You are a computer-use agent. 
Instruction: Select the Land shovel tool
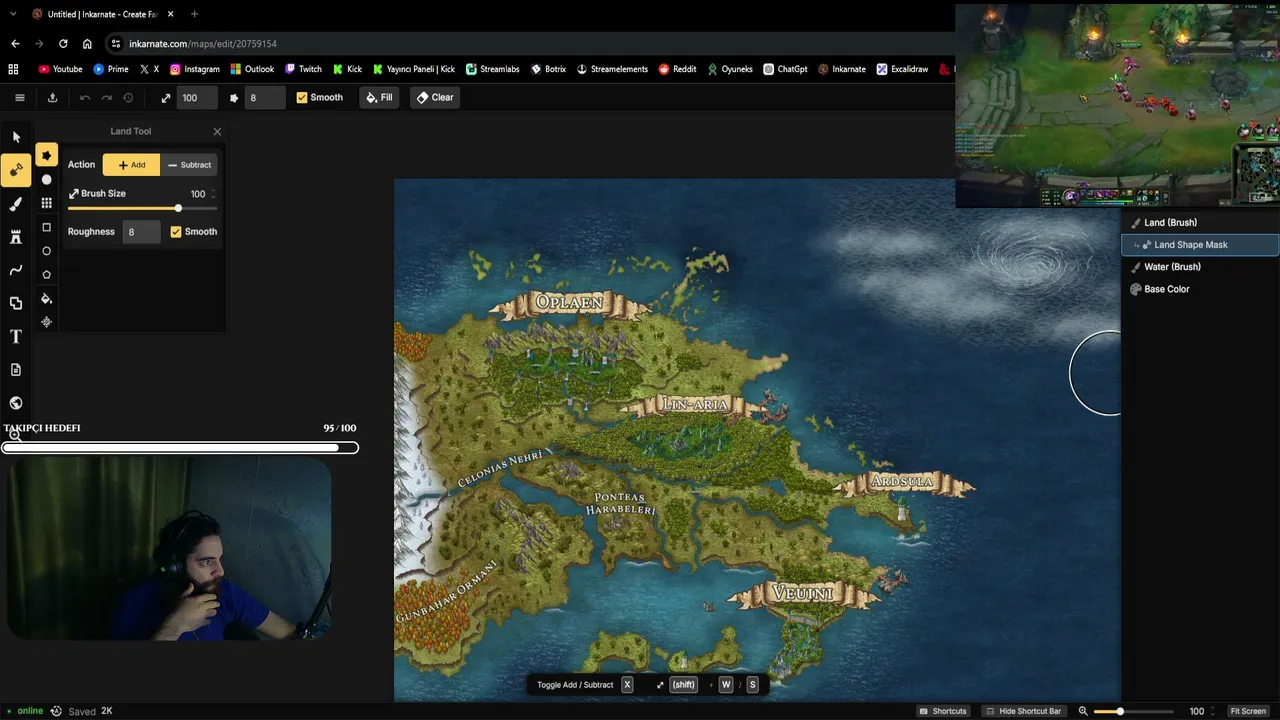[x=16, y=170]
